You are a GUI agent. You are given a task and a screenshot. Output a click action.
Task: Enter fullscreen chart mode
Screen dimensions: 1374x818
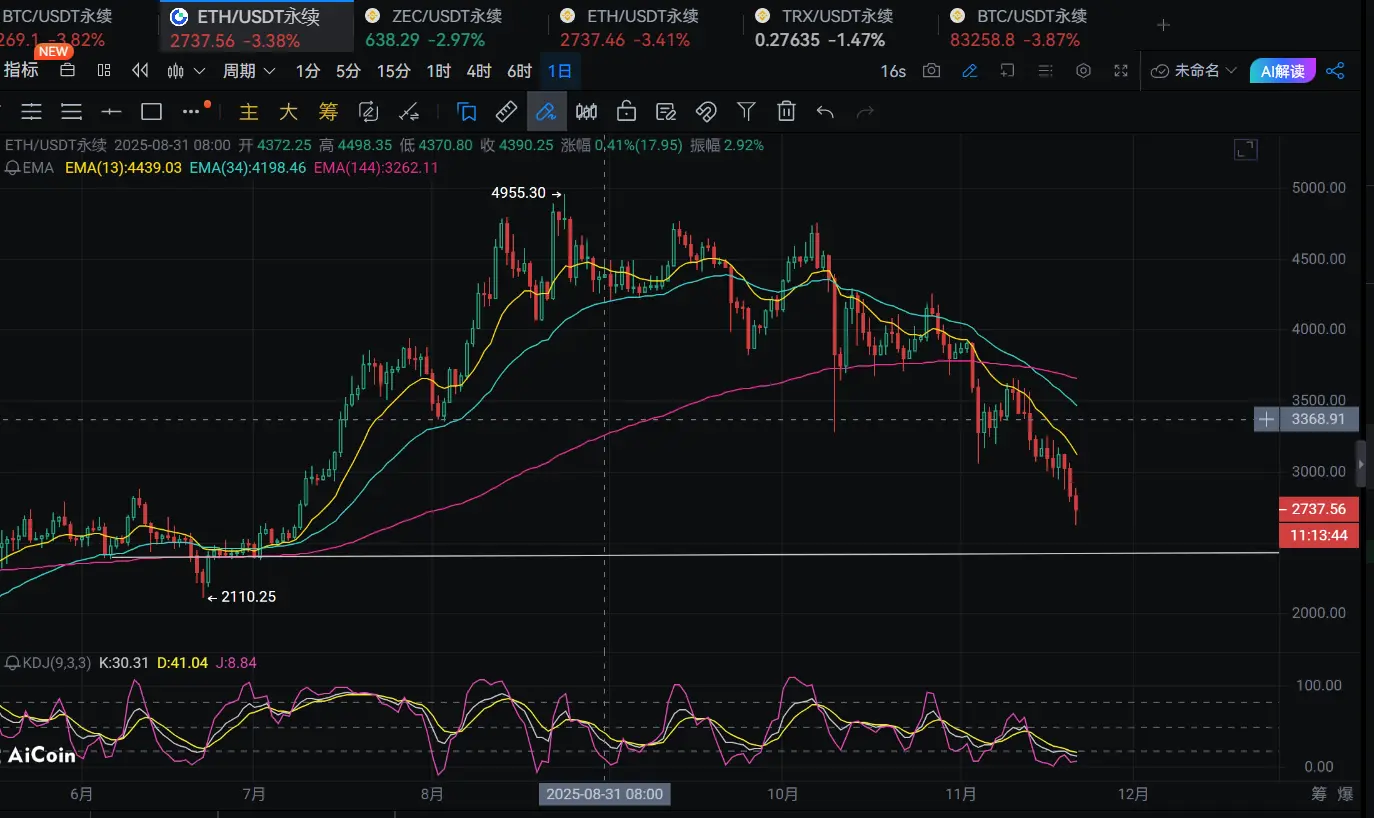[x=1121, y=71]
